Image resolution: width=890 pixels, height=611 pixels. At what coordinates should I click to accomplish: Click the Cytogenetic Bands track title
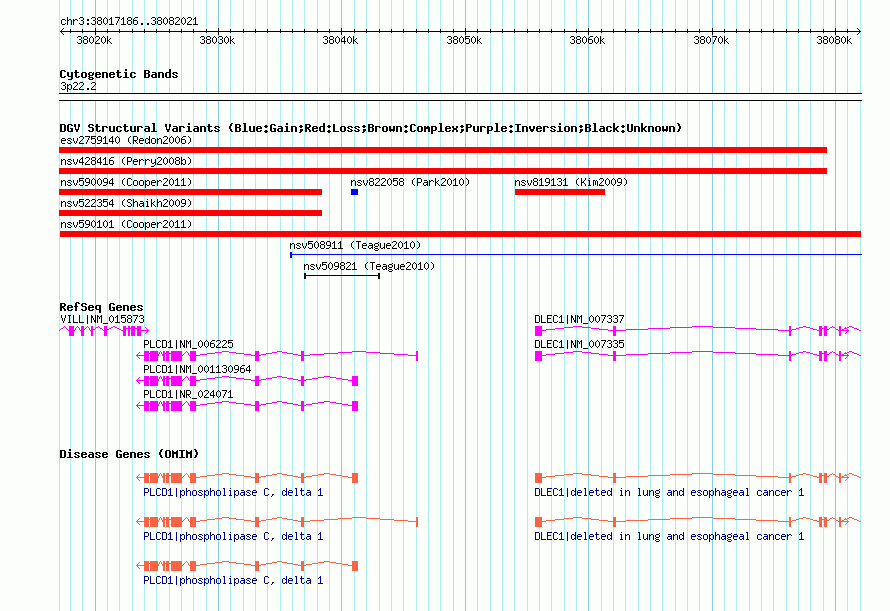click(119, 74)
